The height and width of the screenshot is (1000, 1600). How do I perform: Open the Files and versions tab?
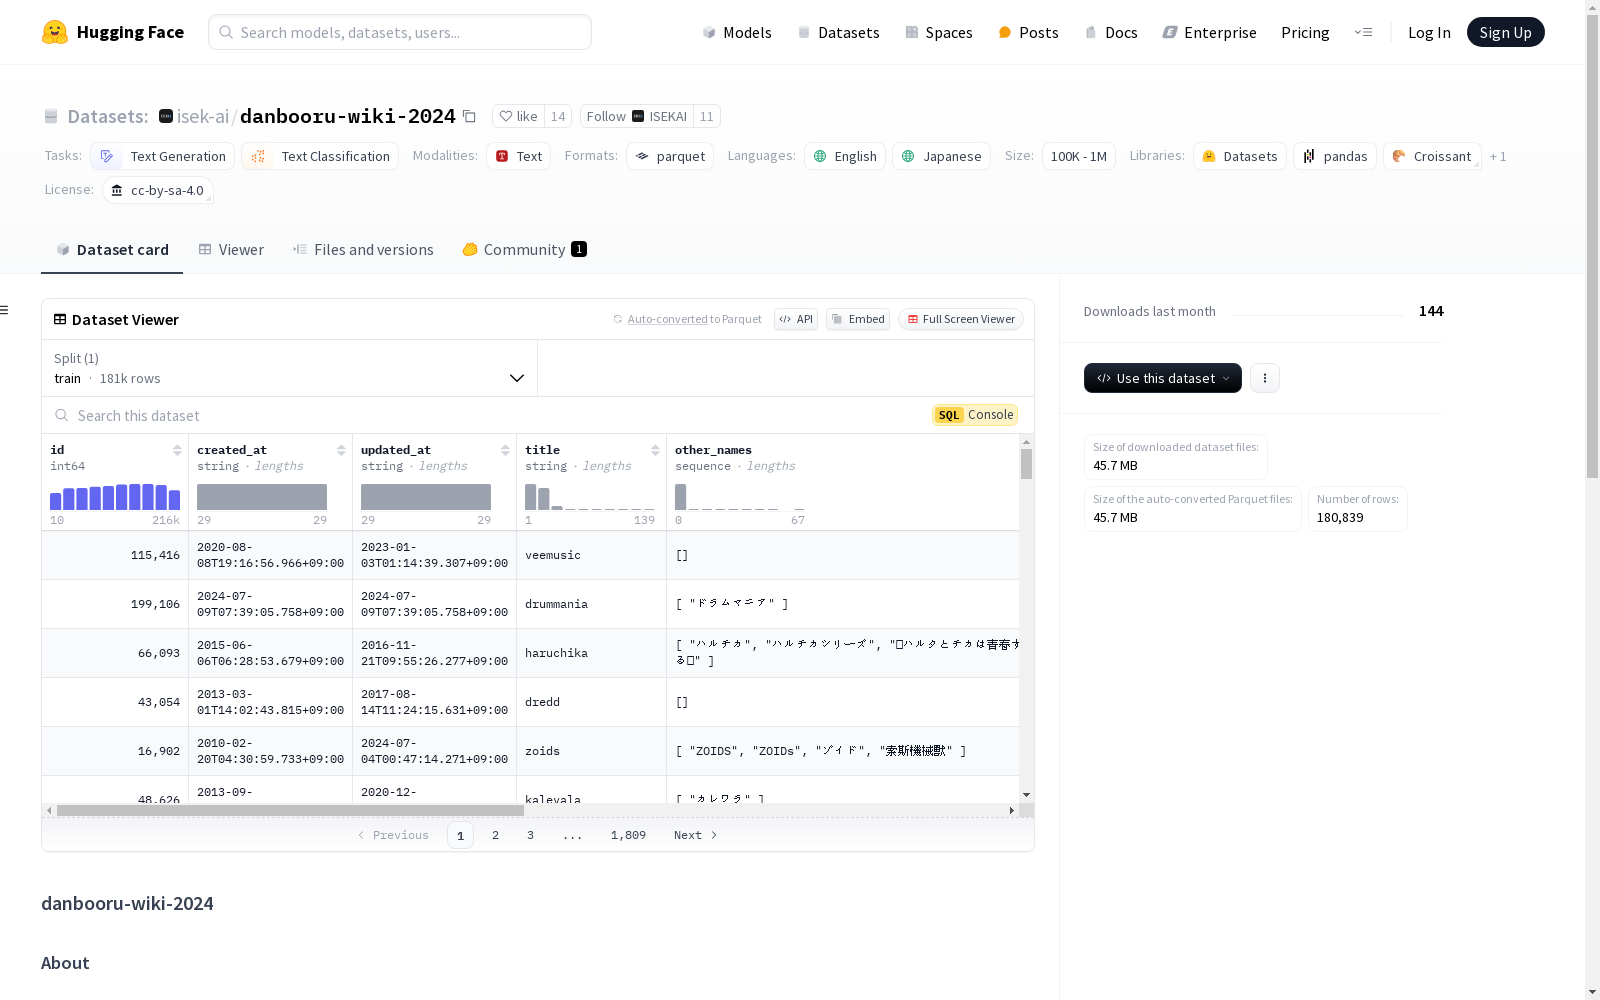(363, 250)
